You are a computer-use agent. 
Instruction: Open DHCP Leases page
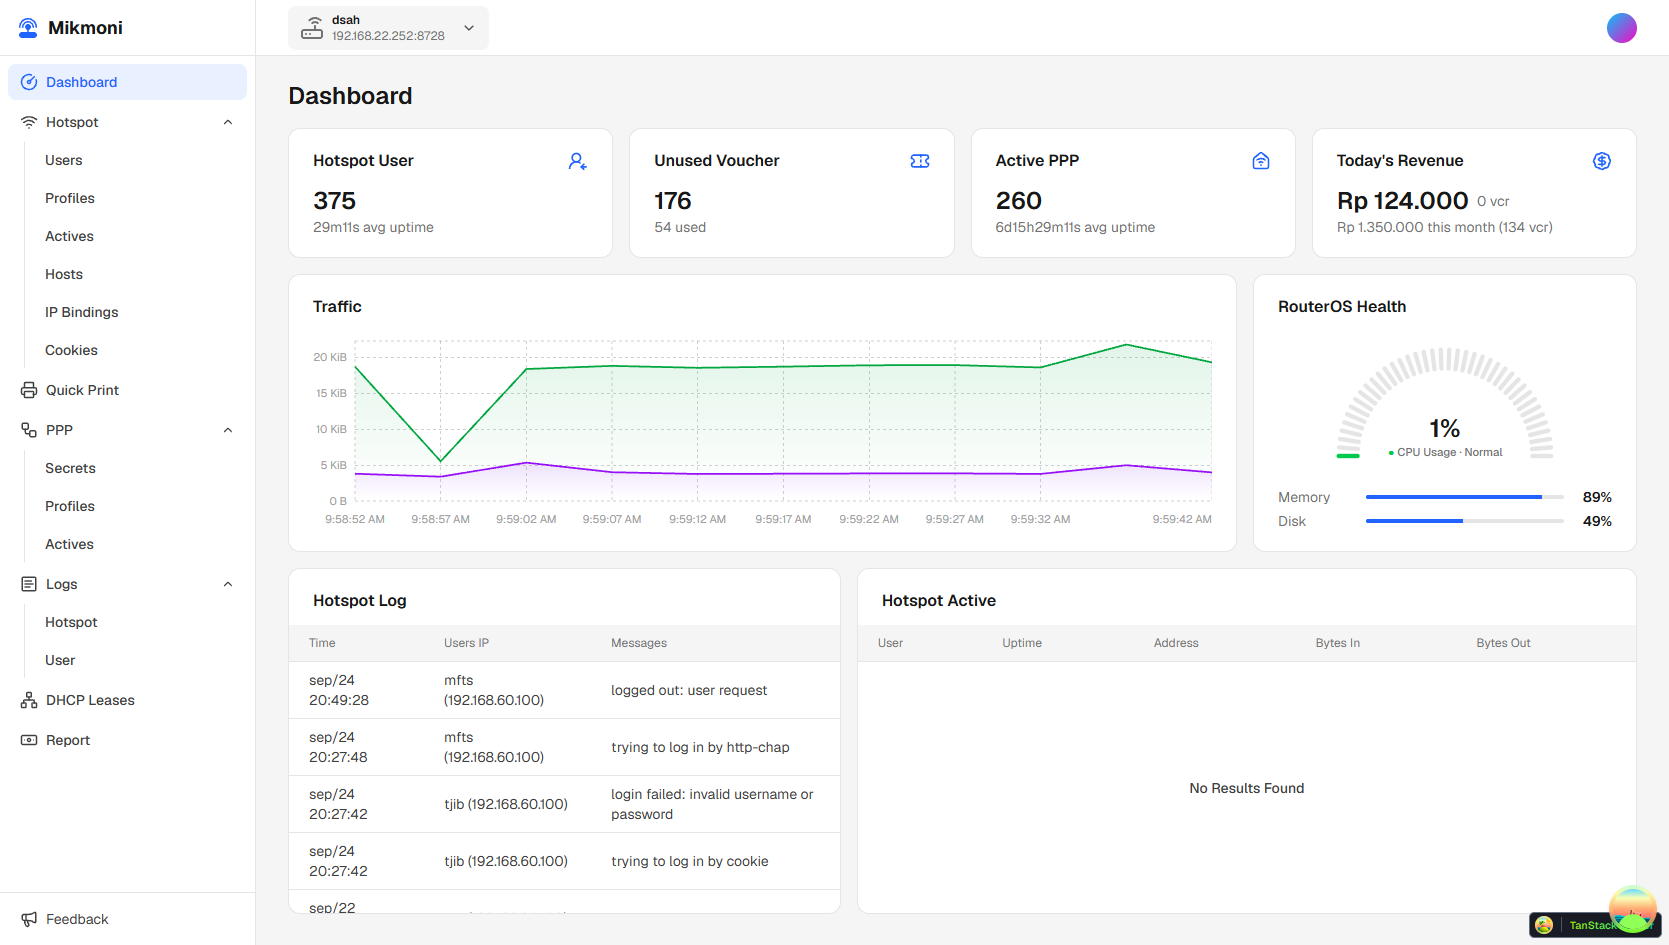pyautogui.click(x=90, y=700)
